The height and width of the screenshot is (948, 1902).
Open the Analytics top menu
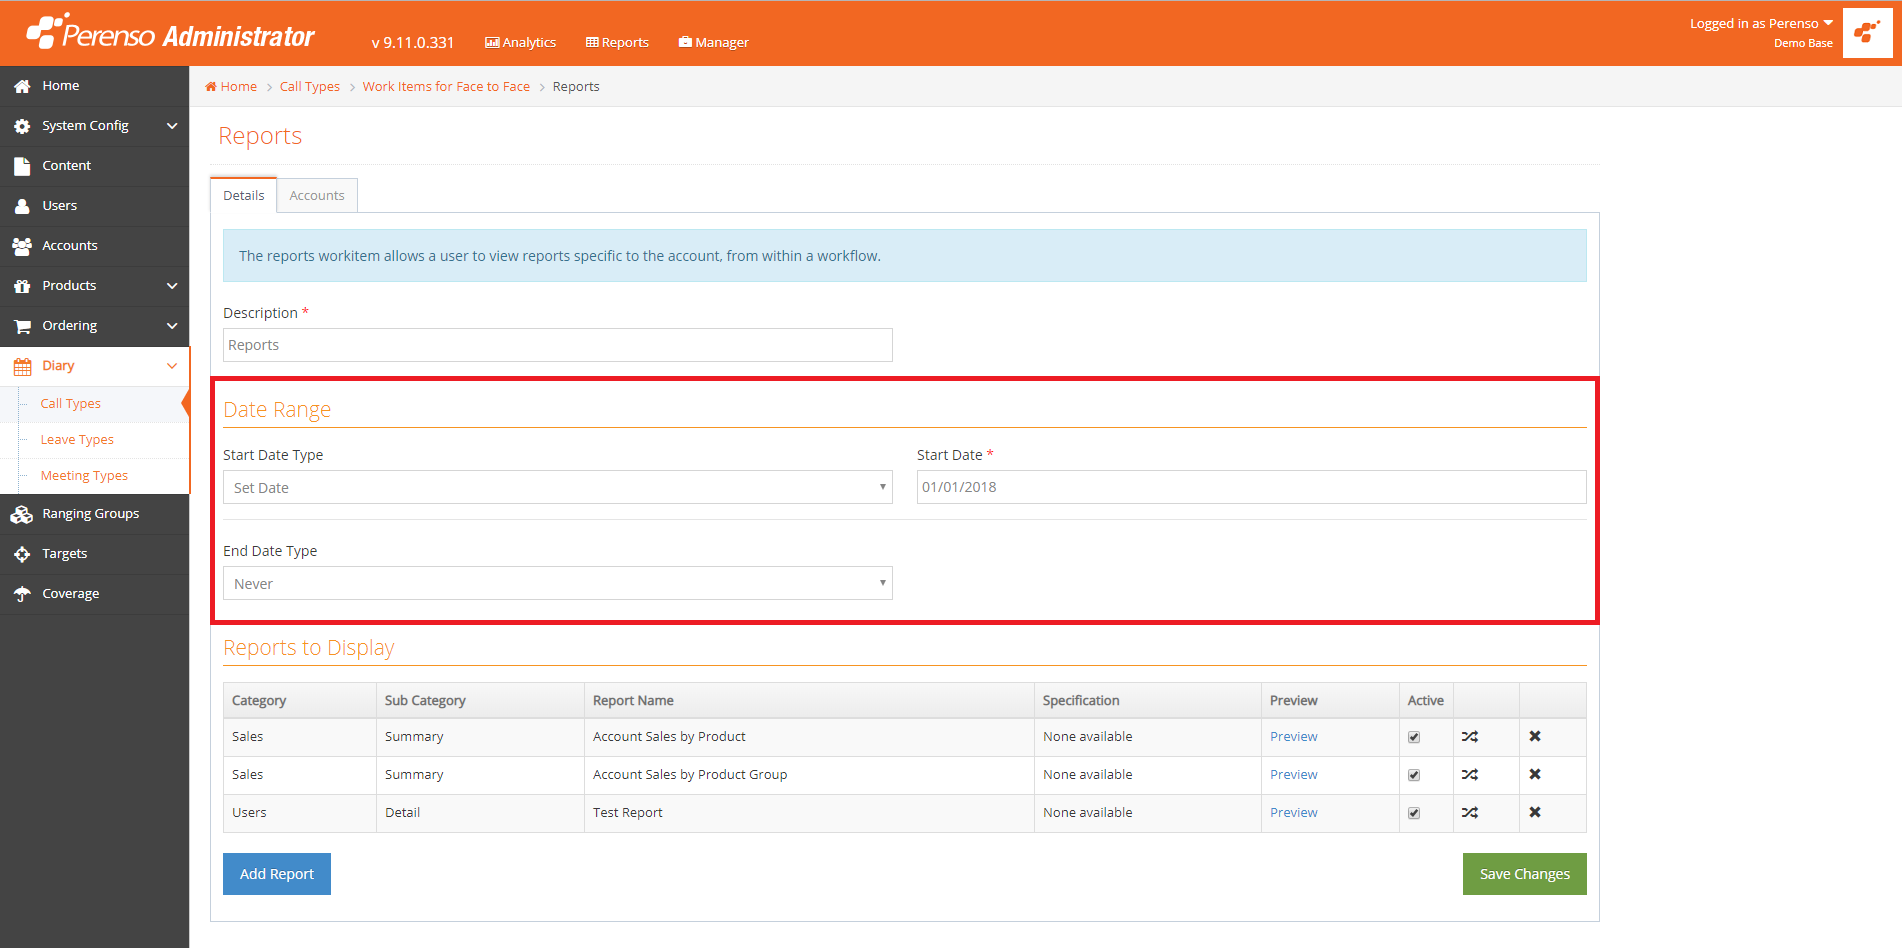(520, 42)
